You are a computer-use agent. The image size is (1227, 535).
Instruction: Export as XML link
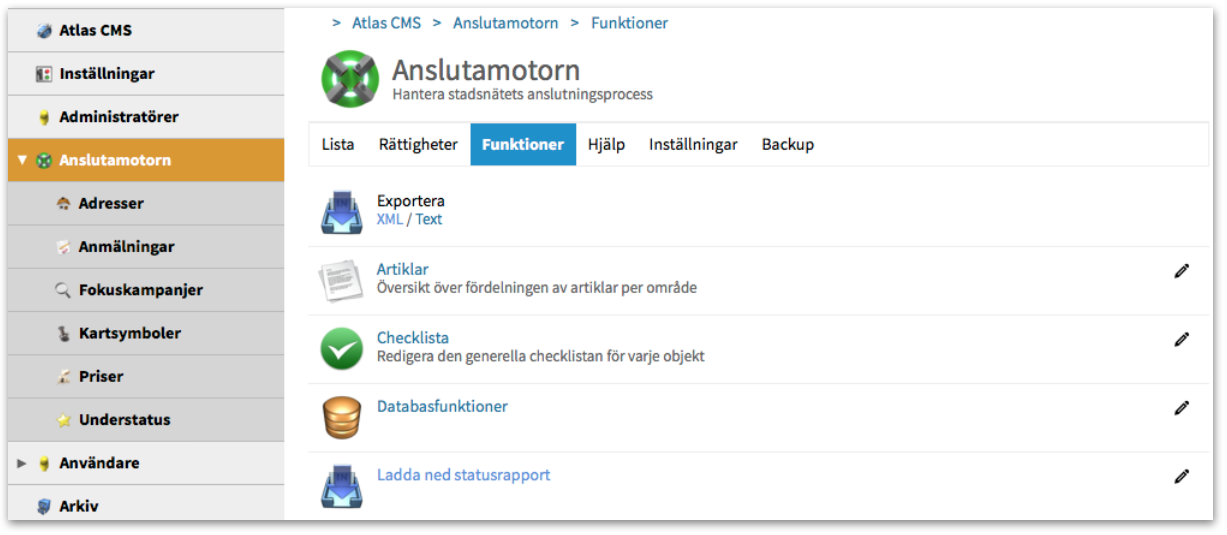click(x=389, y=219)
